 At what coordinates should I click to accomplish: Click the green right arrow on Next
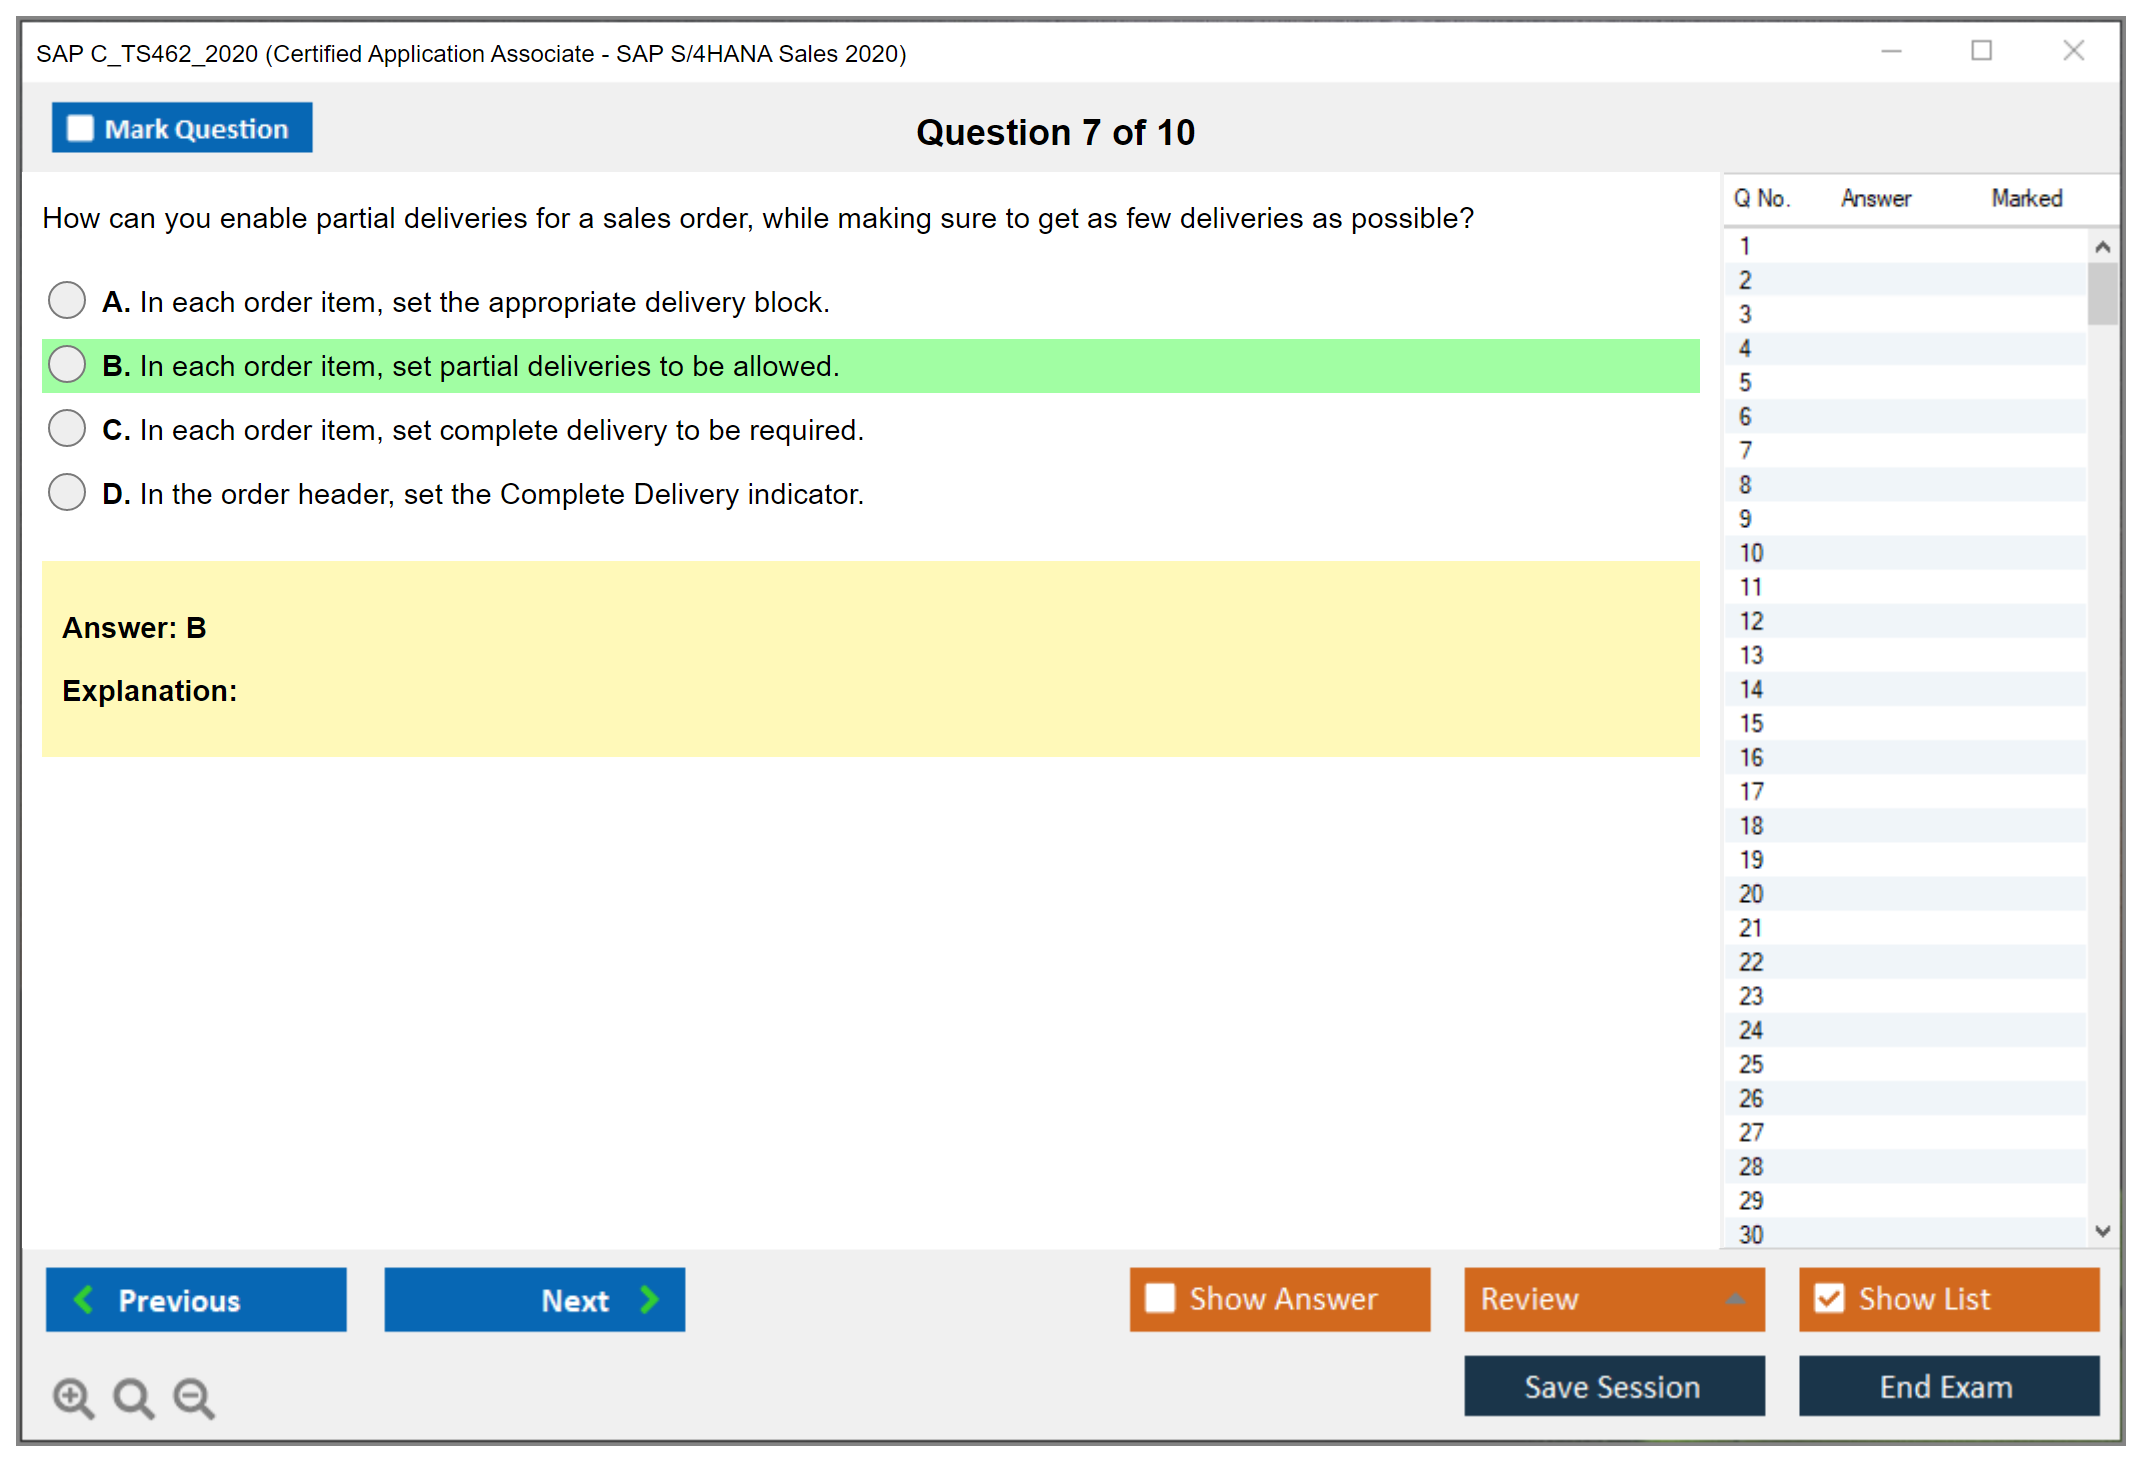coord(650,1299)
